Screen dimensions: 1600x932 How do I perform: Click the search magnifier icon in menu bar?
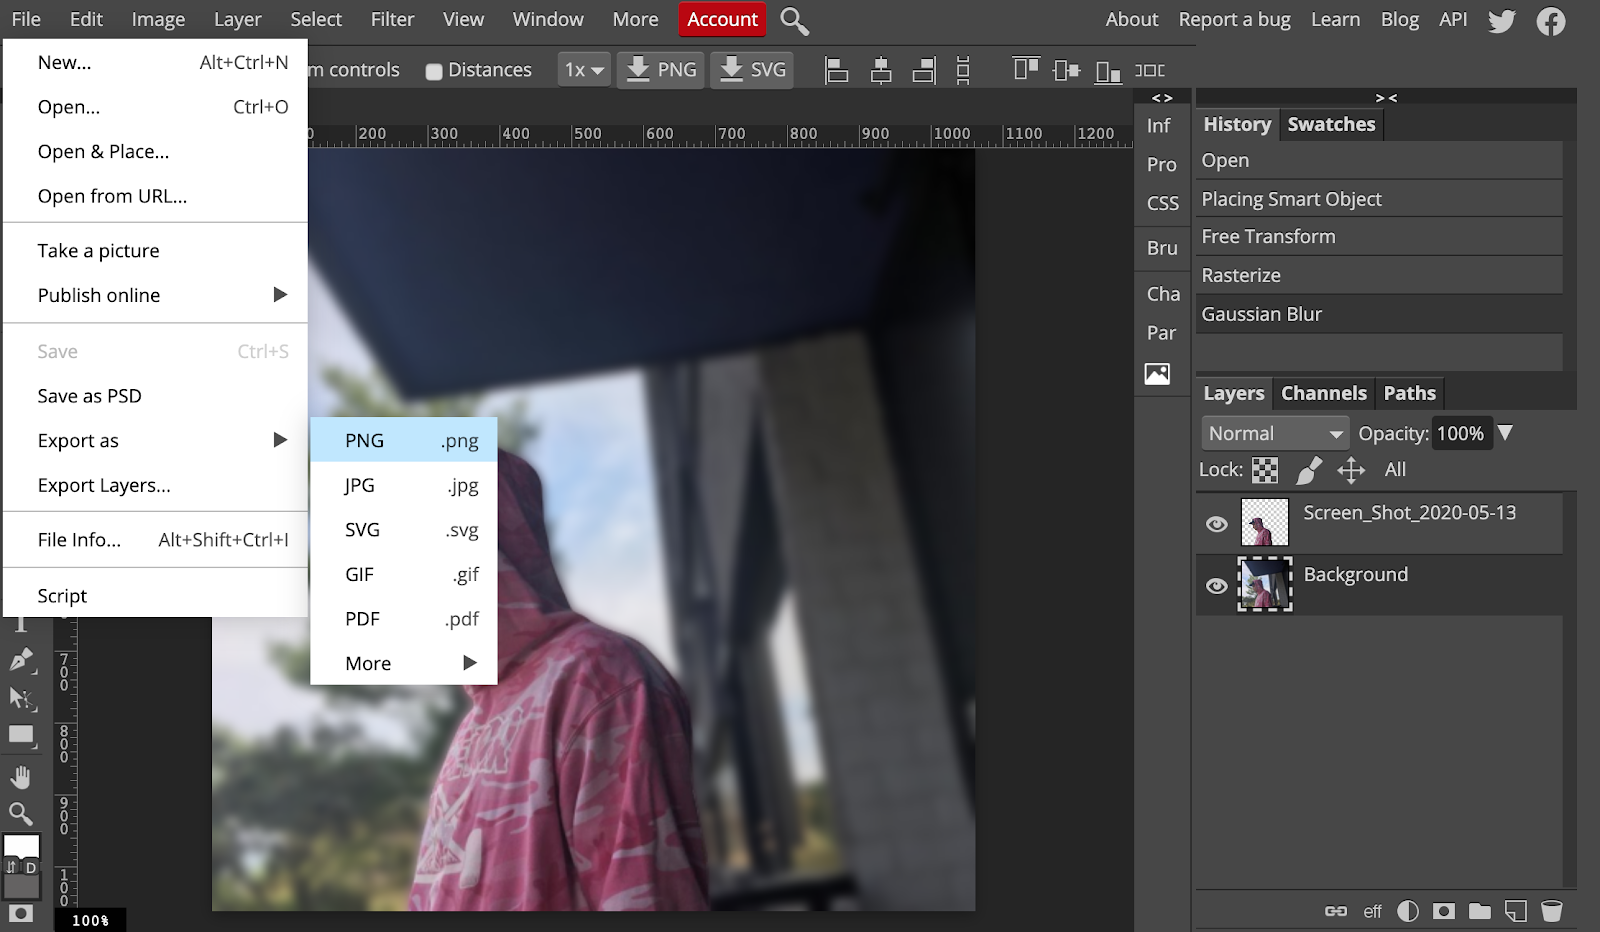pos(794,21)
